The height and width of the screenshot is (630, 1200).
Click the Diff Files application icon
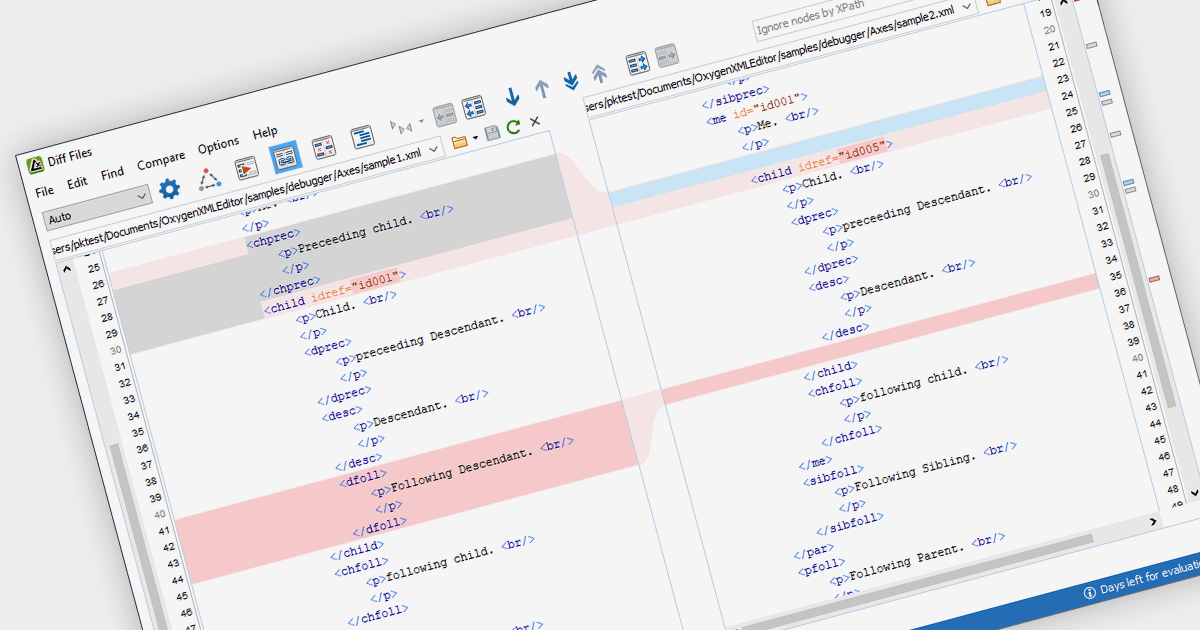tap(34, 164)
